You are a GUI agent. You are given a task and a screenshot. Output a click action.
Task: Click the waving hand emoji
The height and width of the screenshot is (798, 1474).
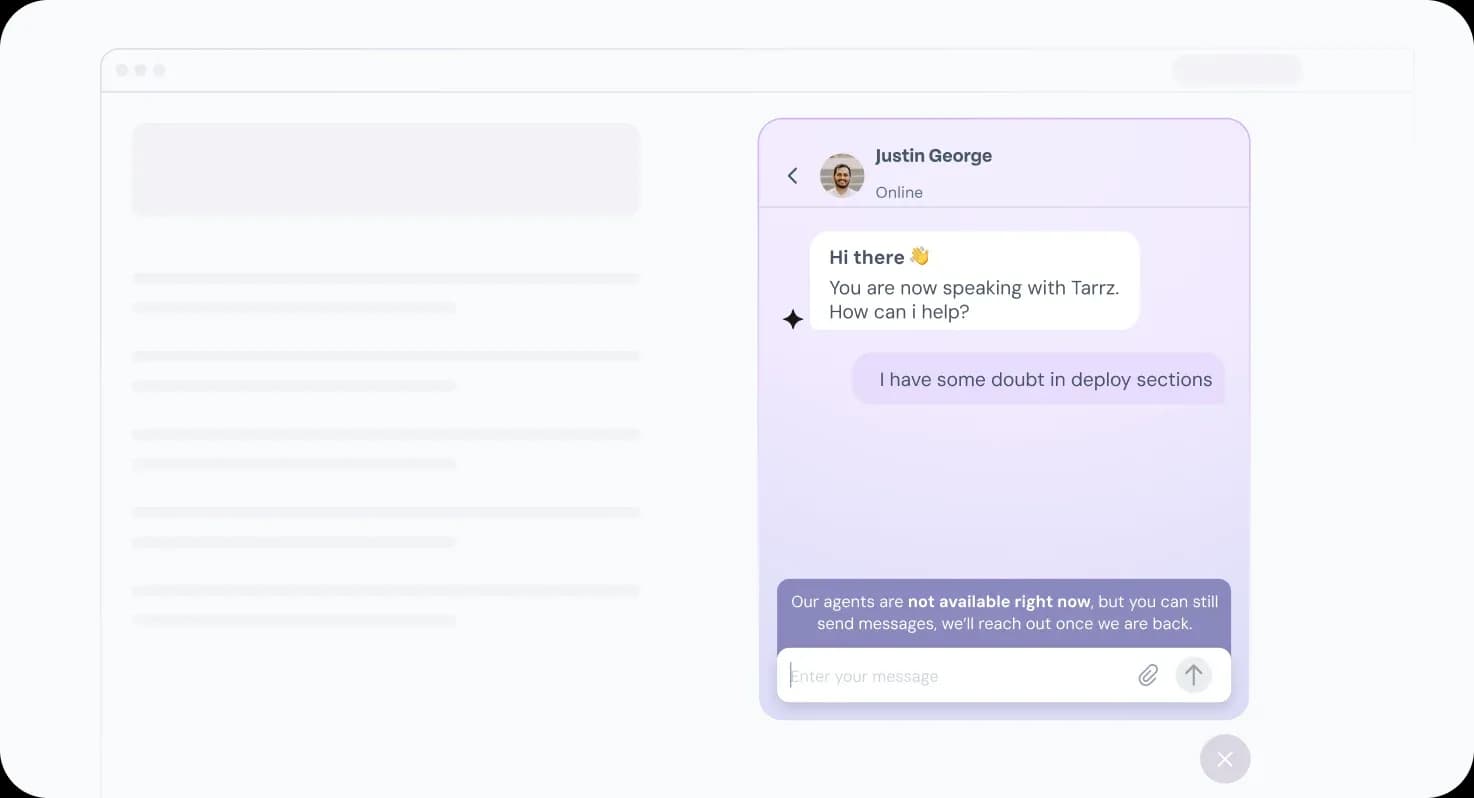click(x=920, y=257)
